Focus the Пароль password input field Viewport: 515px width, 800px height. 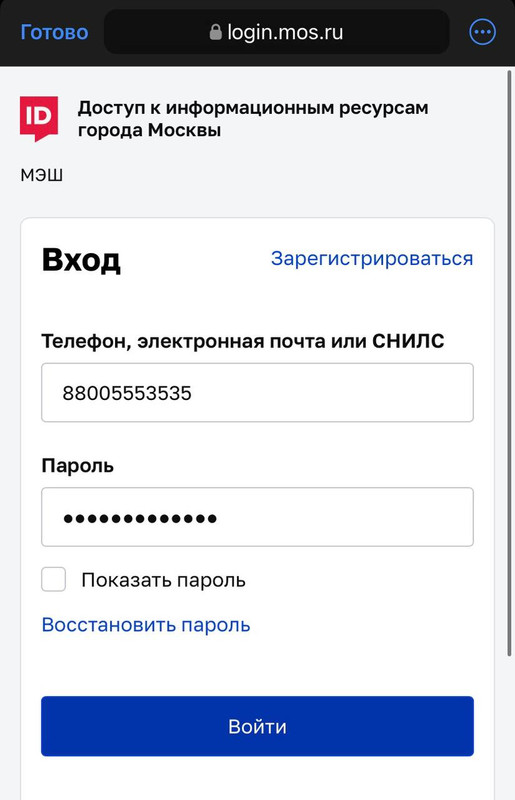pos(257,517)
